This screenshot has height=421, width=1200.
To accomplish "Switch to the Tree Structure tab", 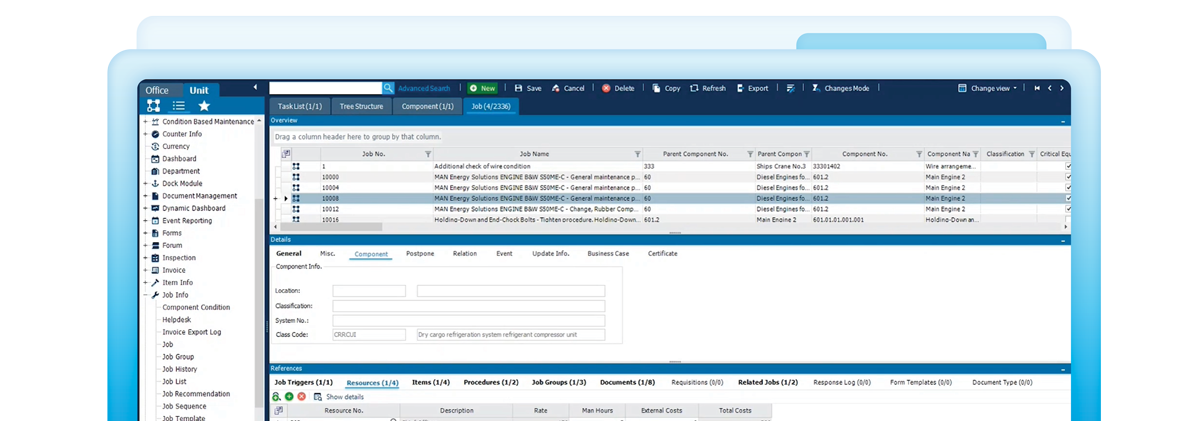I will click(x=361, y=106).
